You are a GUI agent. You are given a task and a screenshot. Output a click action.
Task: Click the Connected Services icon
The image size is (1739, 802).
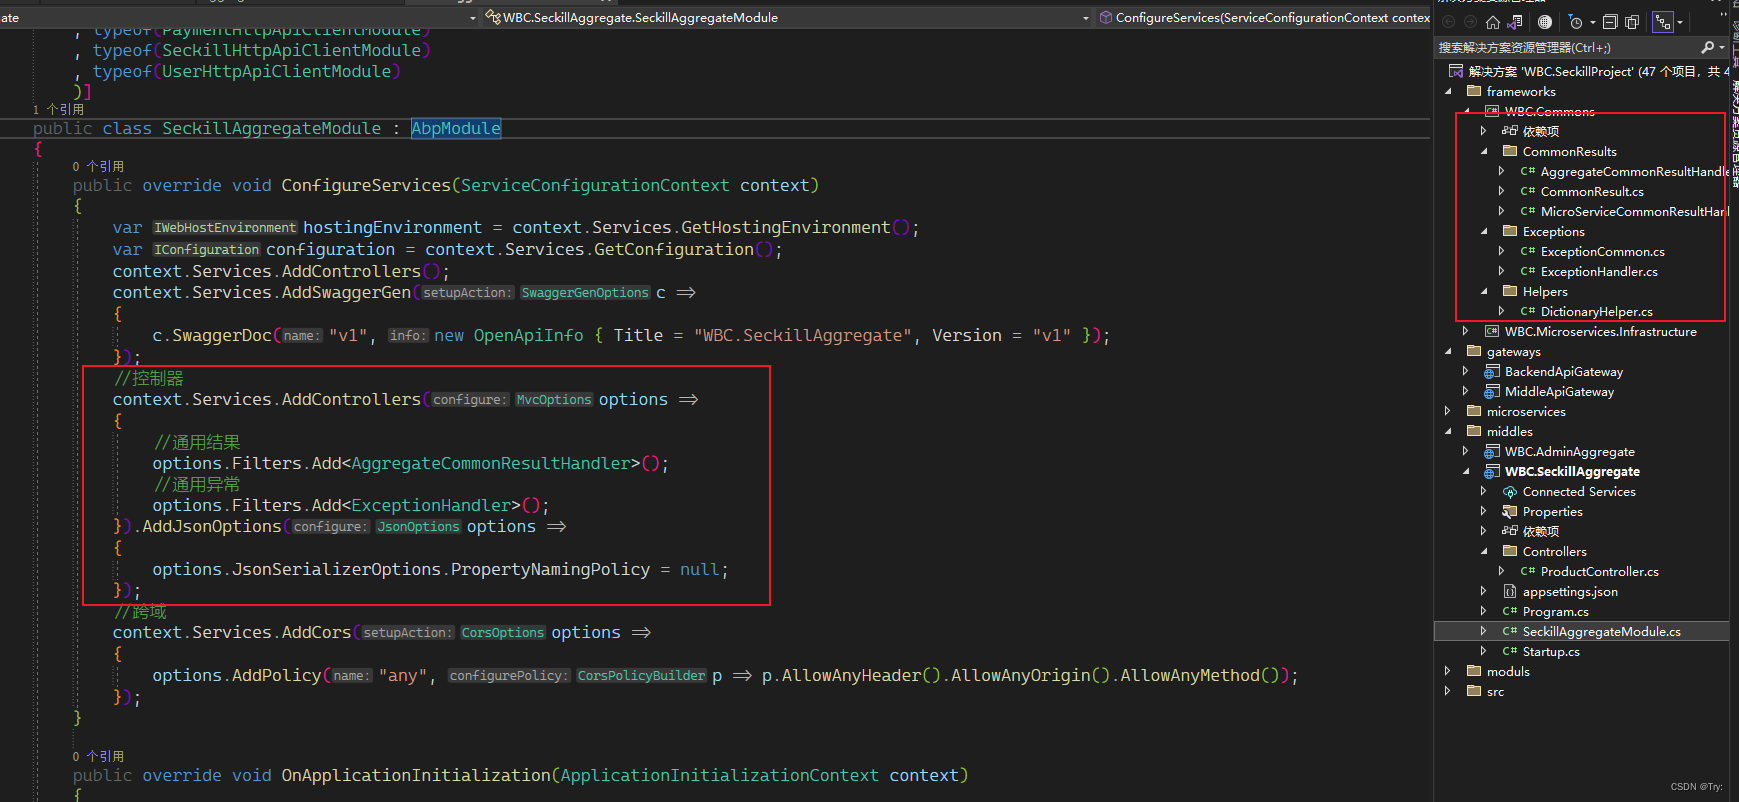coord(1510,491)
